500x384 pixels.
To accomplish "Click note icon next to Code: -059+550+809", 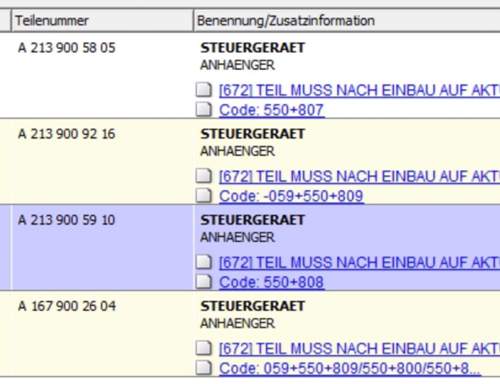I will (x=204, y=195).
